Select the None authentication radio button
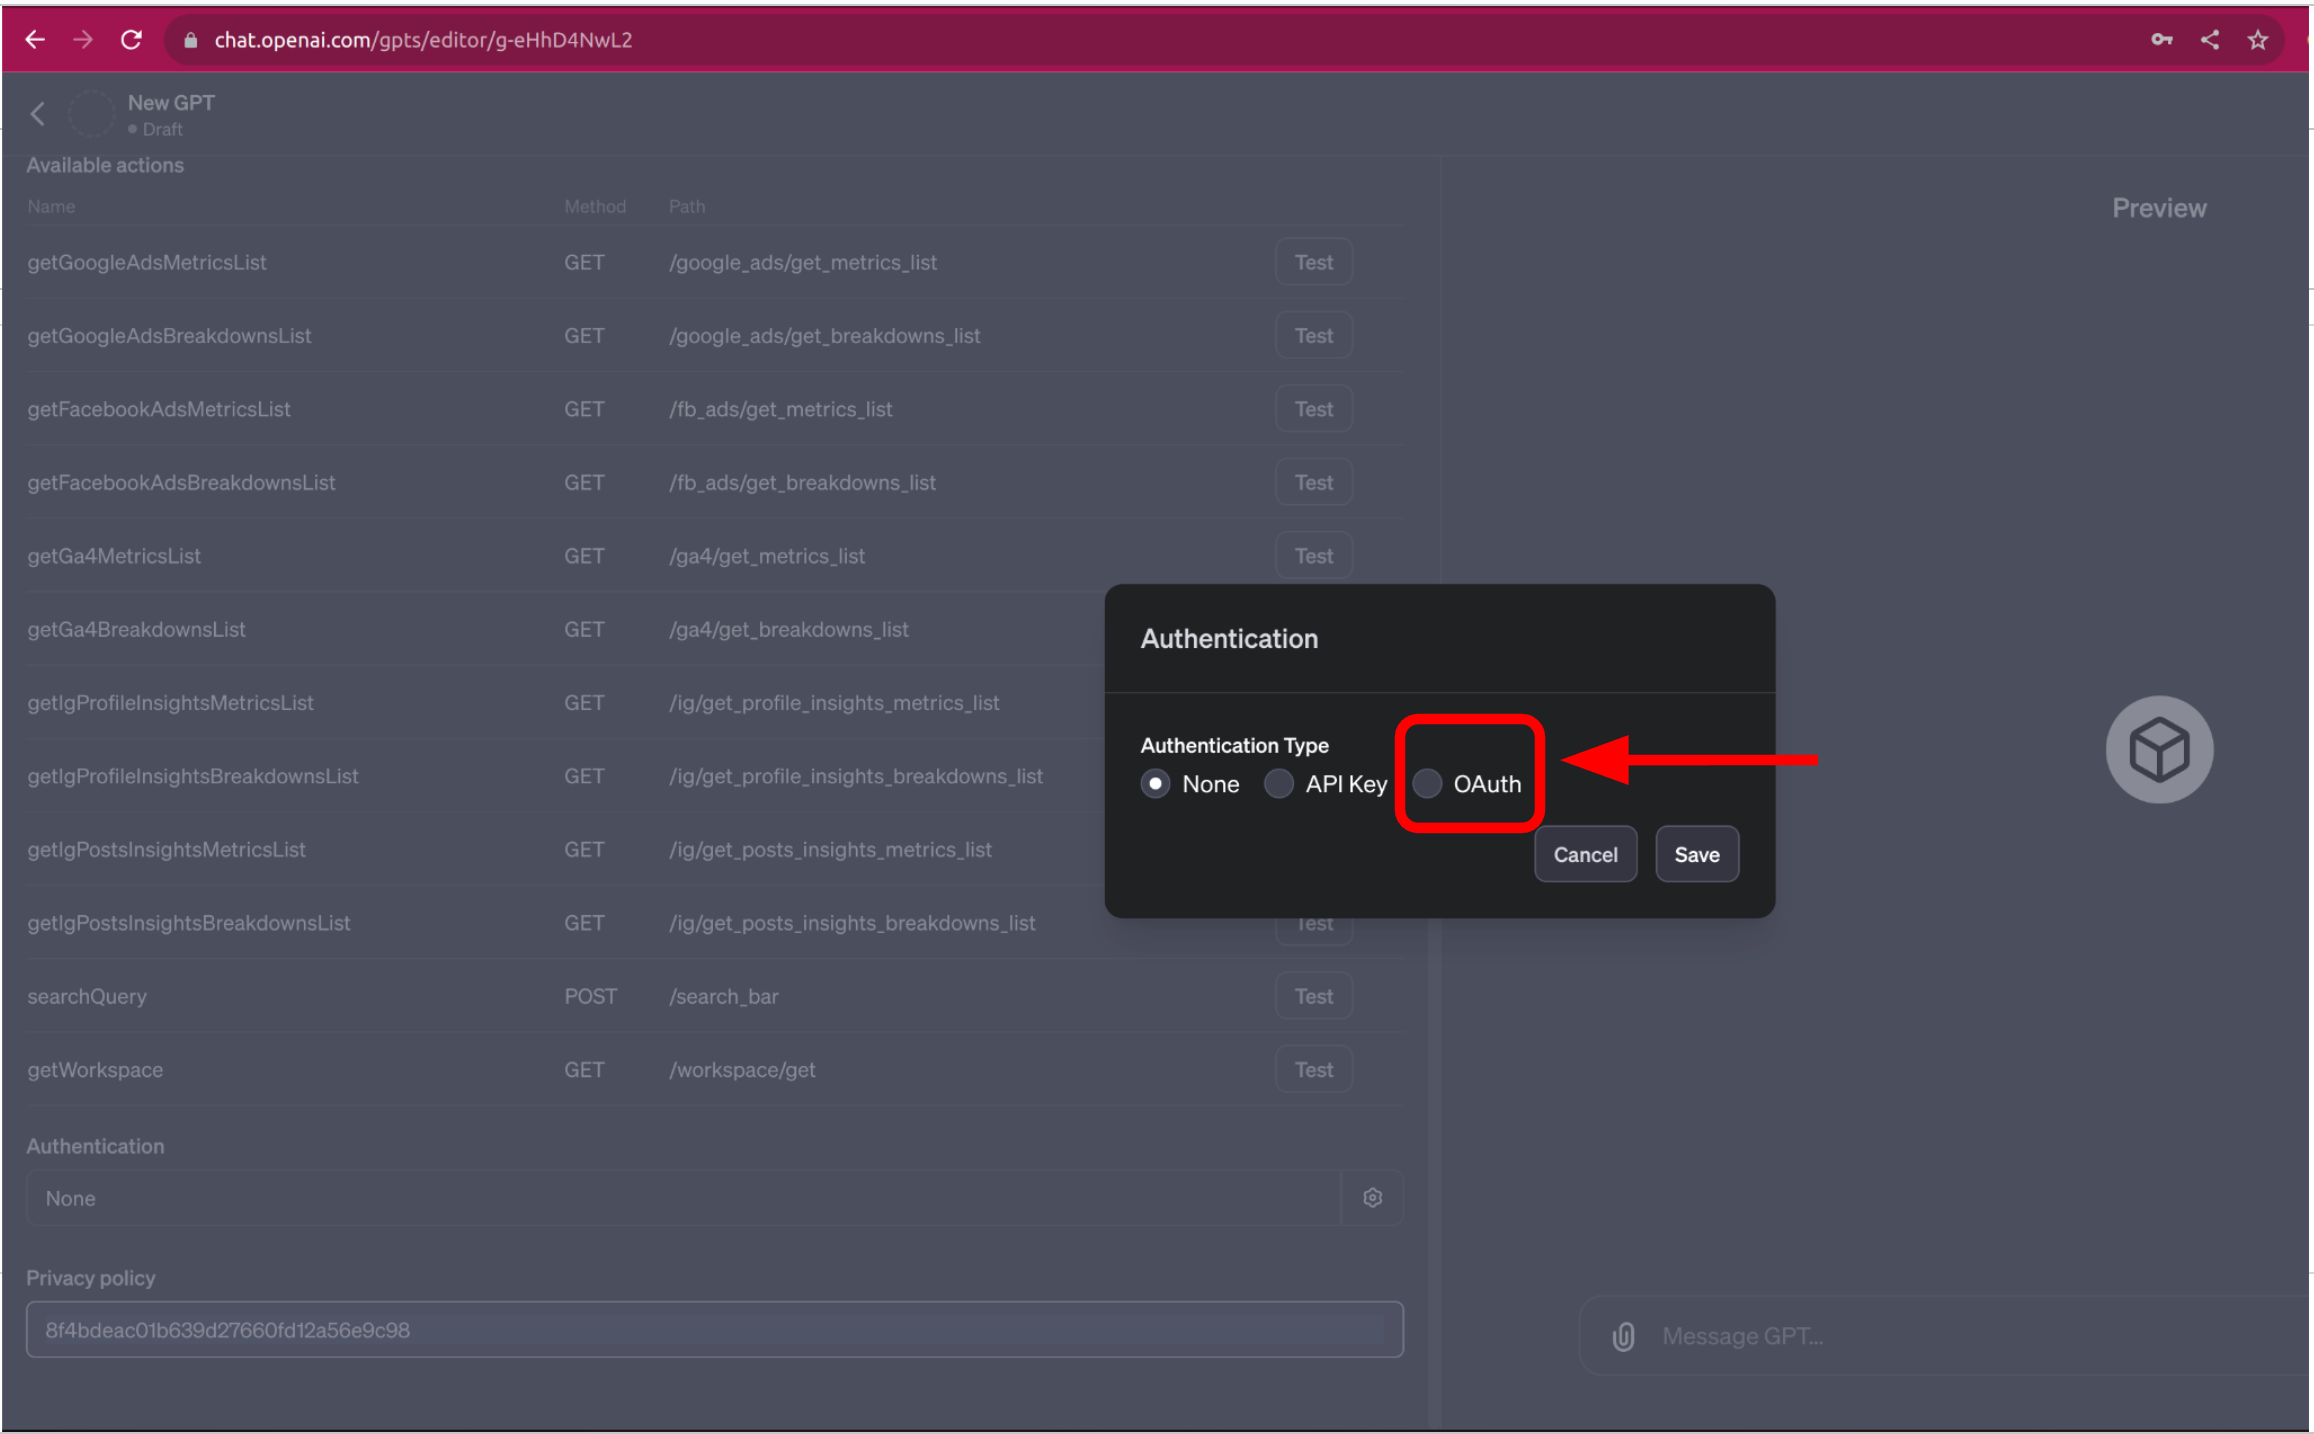This screenshot has height=1434, width=2314. pos(1155,784)
